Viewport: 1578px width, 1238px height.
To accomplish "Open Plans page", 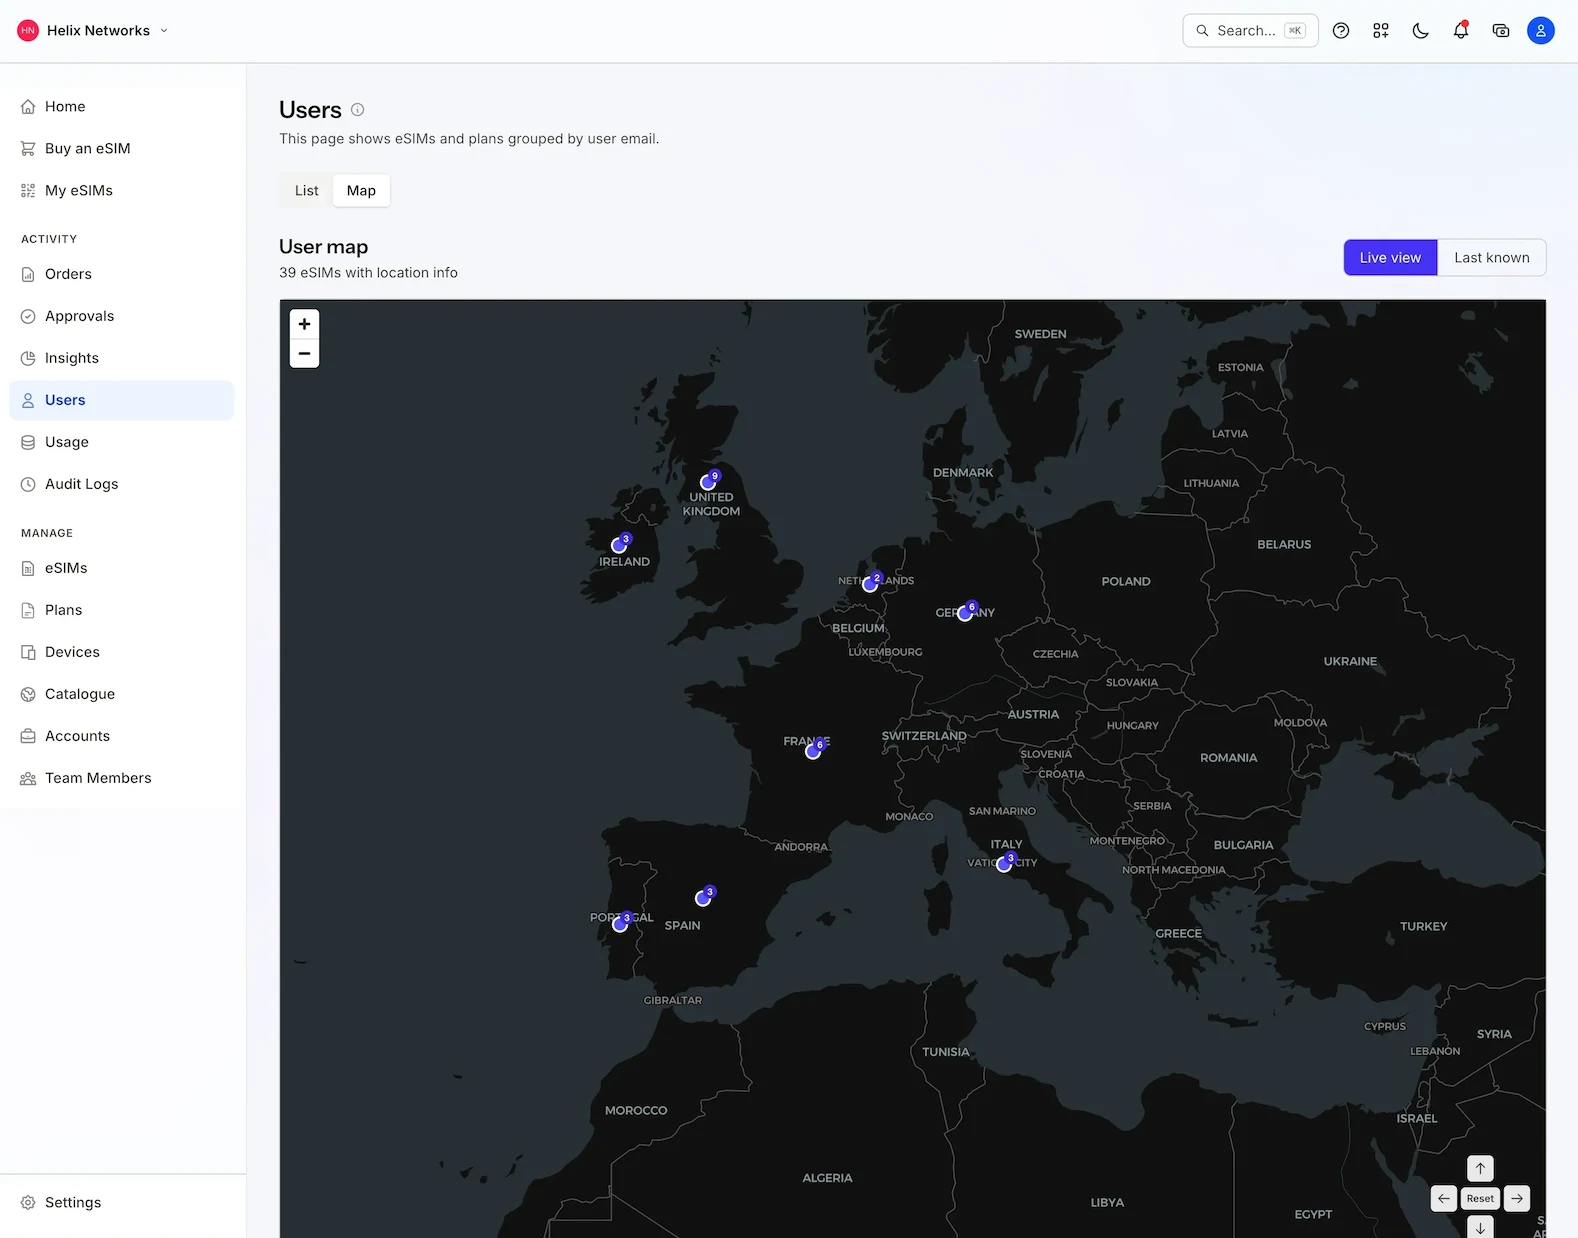I will tap(121, 610).
